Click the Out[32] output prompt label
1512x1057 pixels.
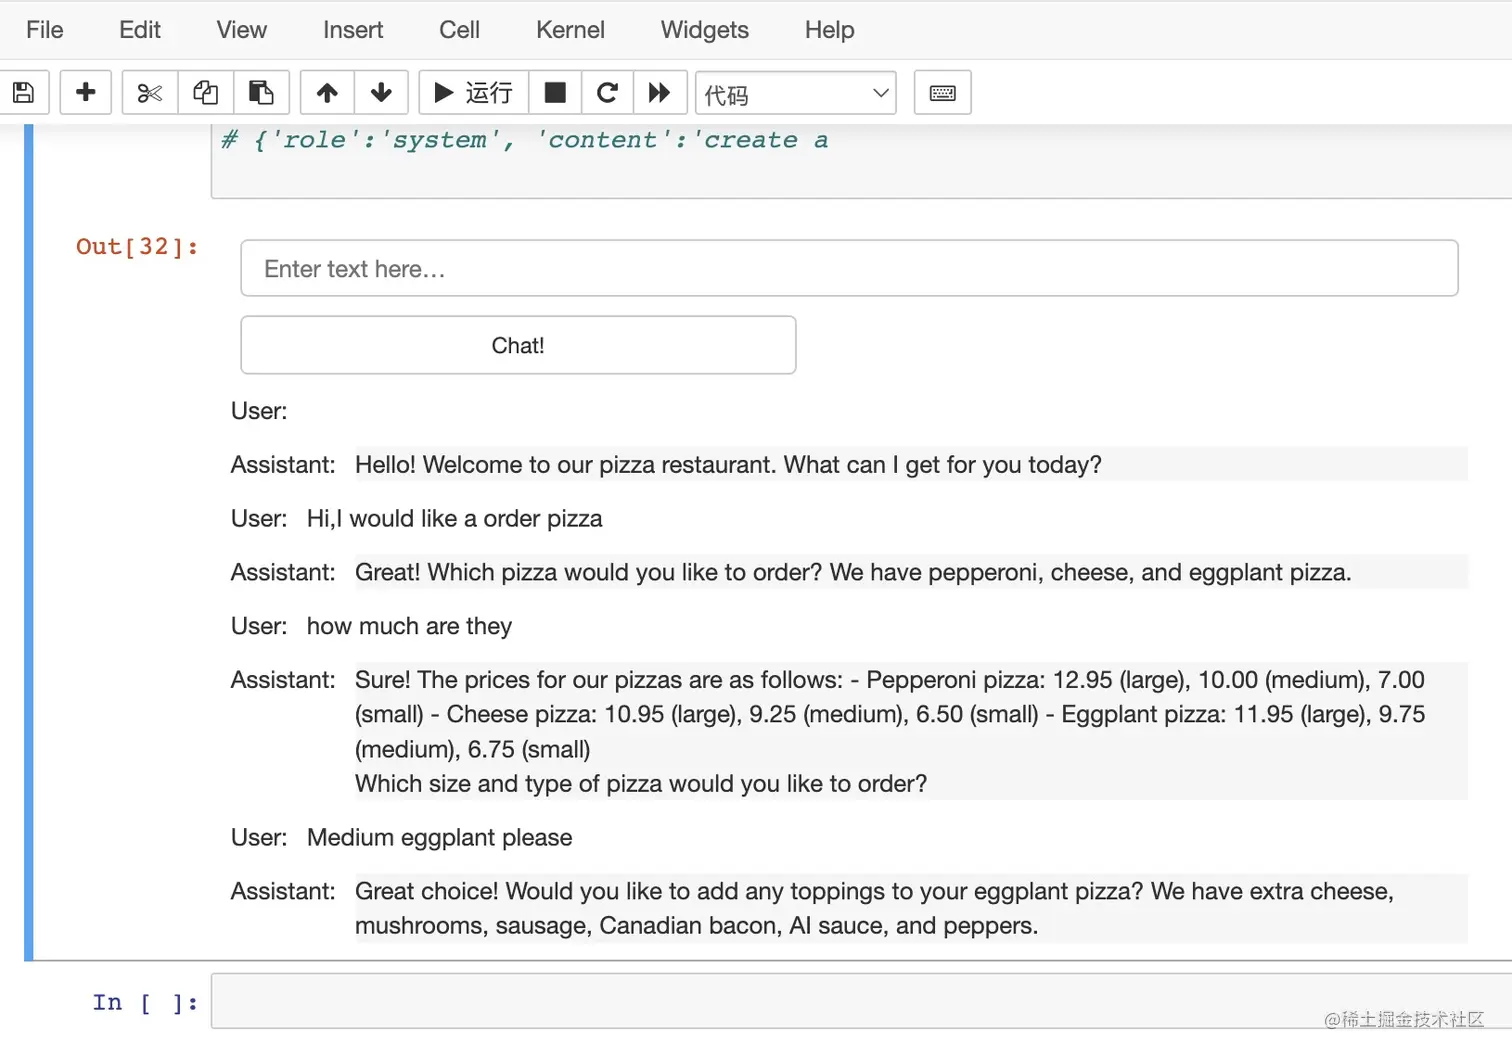[137, 247]
